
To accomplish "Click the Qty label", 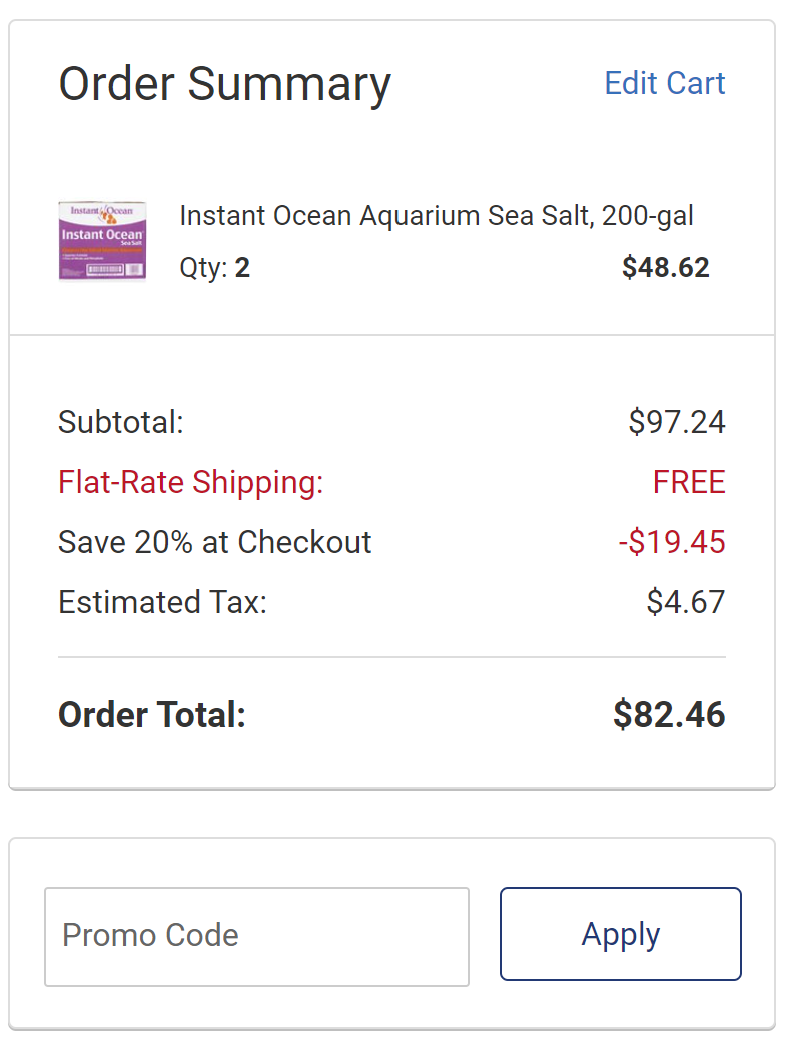I will coord(203,268).
